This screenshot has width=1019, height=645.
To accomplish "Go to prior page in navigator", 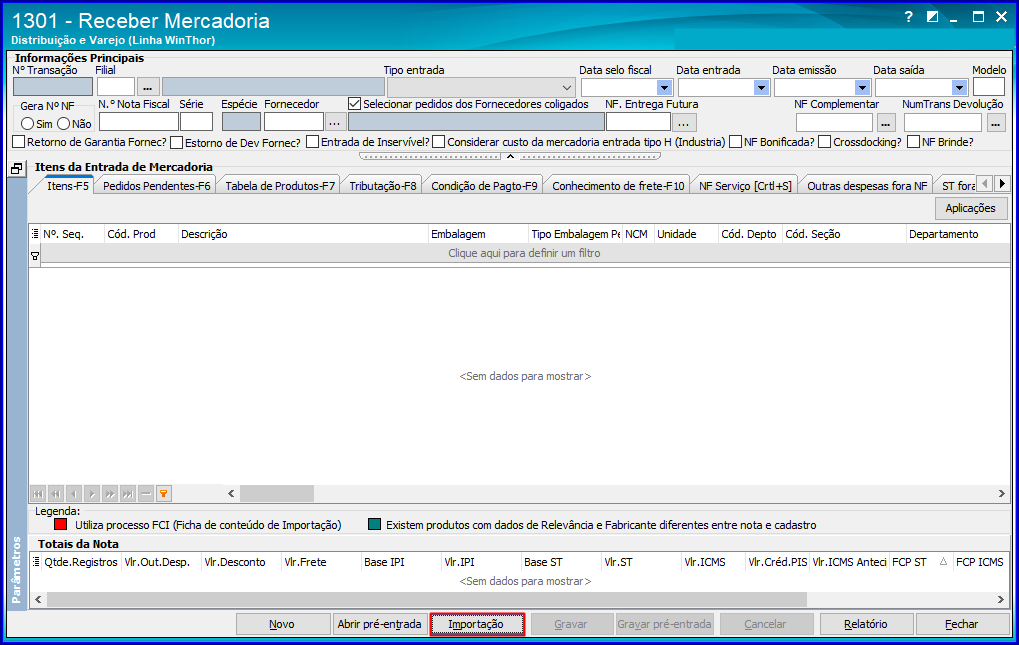I will pyautogui.click(x=57, y=494).
